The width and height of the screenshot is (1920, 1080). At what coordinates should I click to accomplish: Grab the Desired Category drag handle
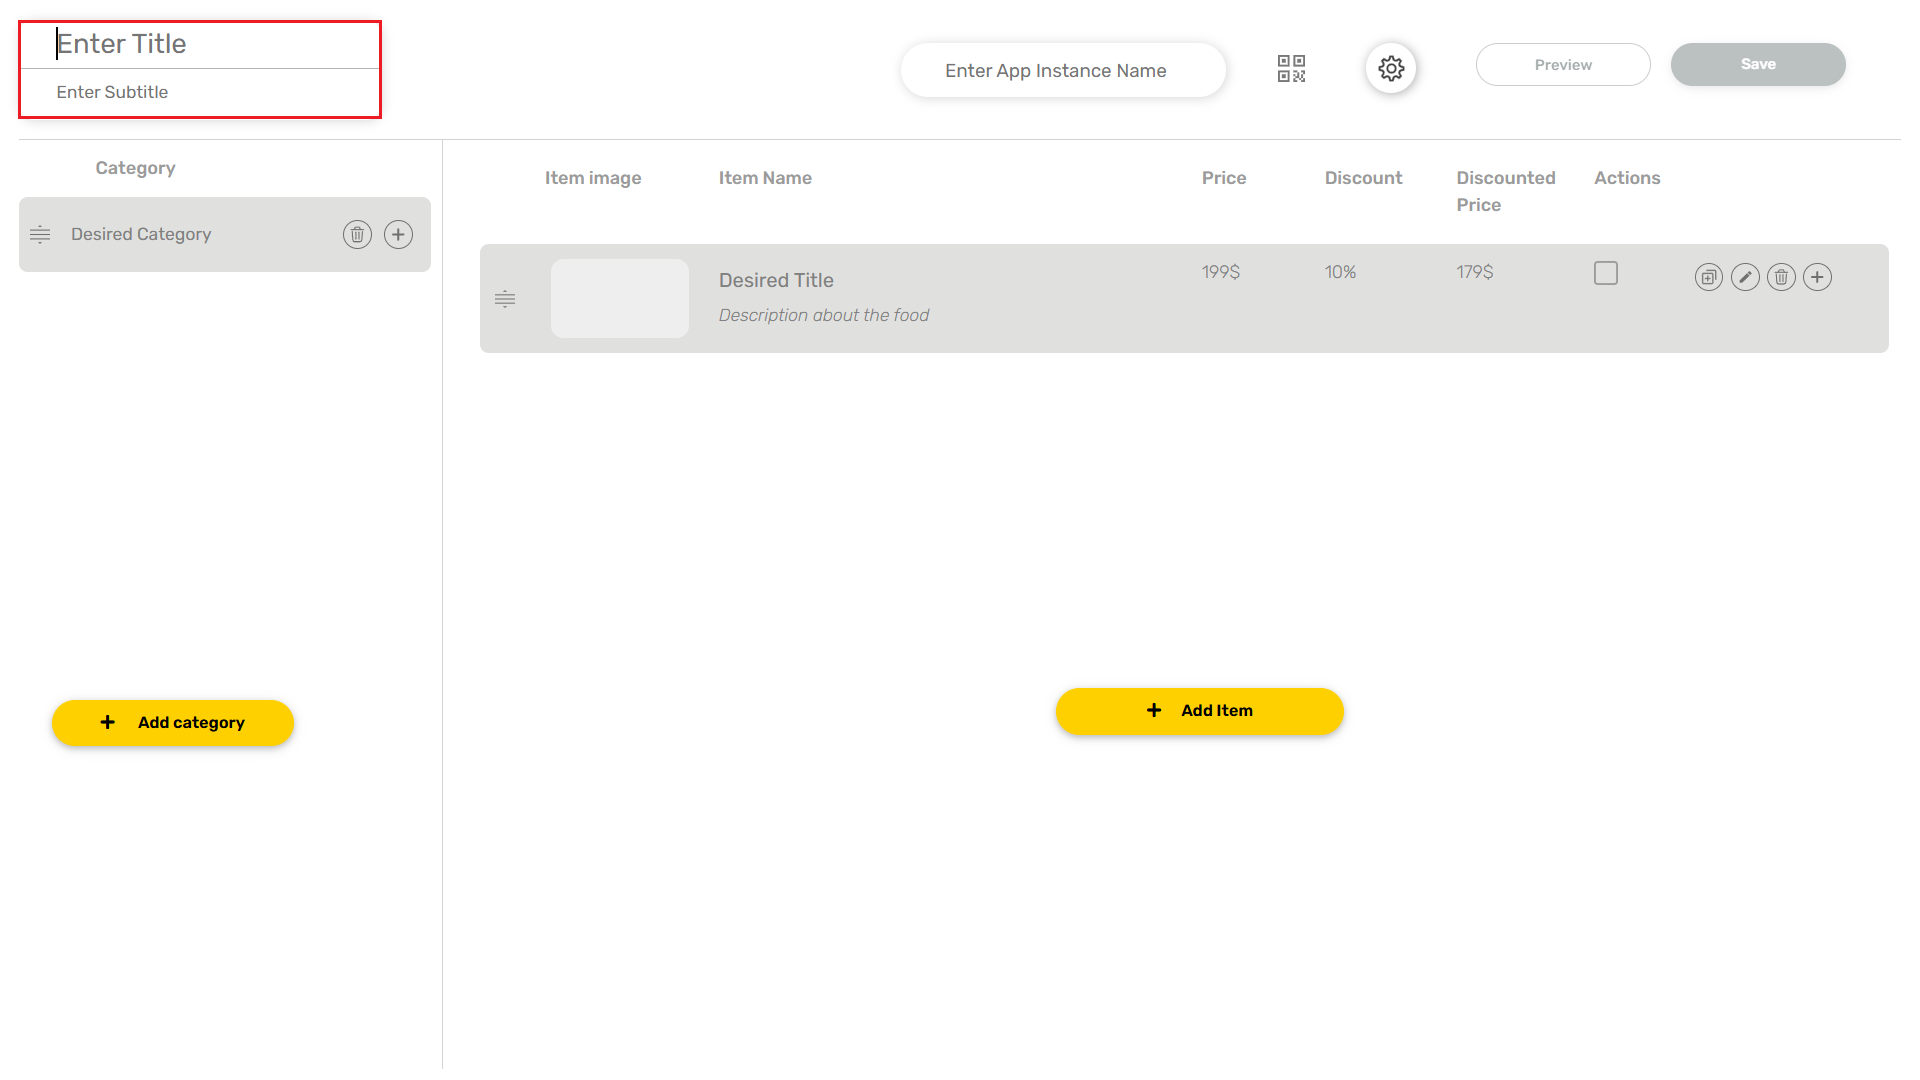pyautogui.click(x=40, y=234)
